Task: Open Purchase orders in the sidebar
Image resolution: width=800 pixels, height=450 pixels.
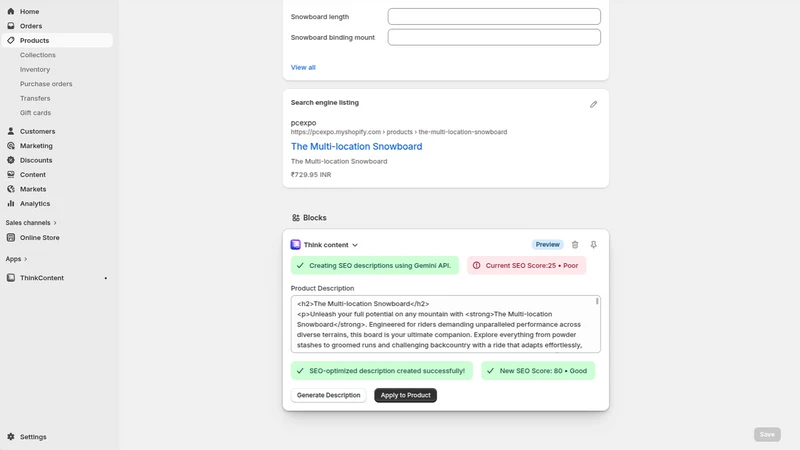Action: (x=46, y=84)
